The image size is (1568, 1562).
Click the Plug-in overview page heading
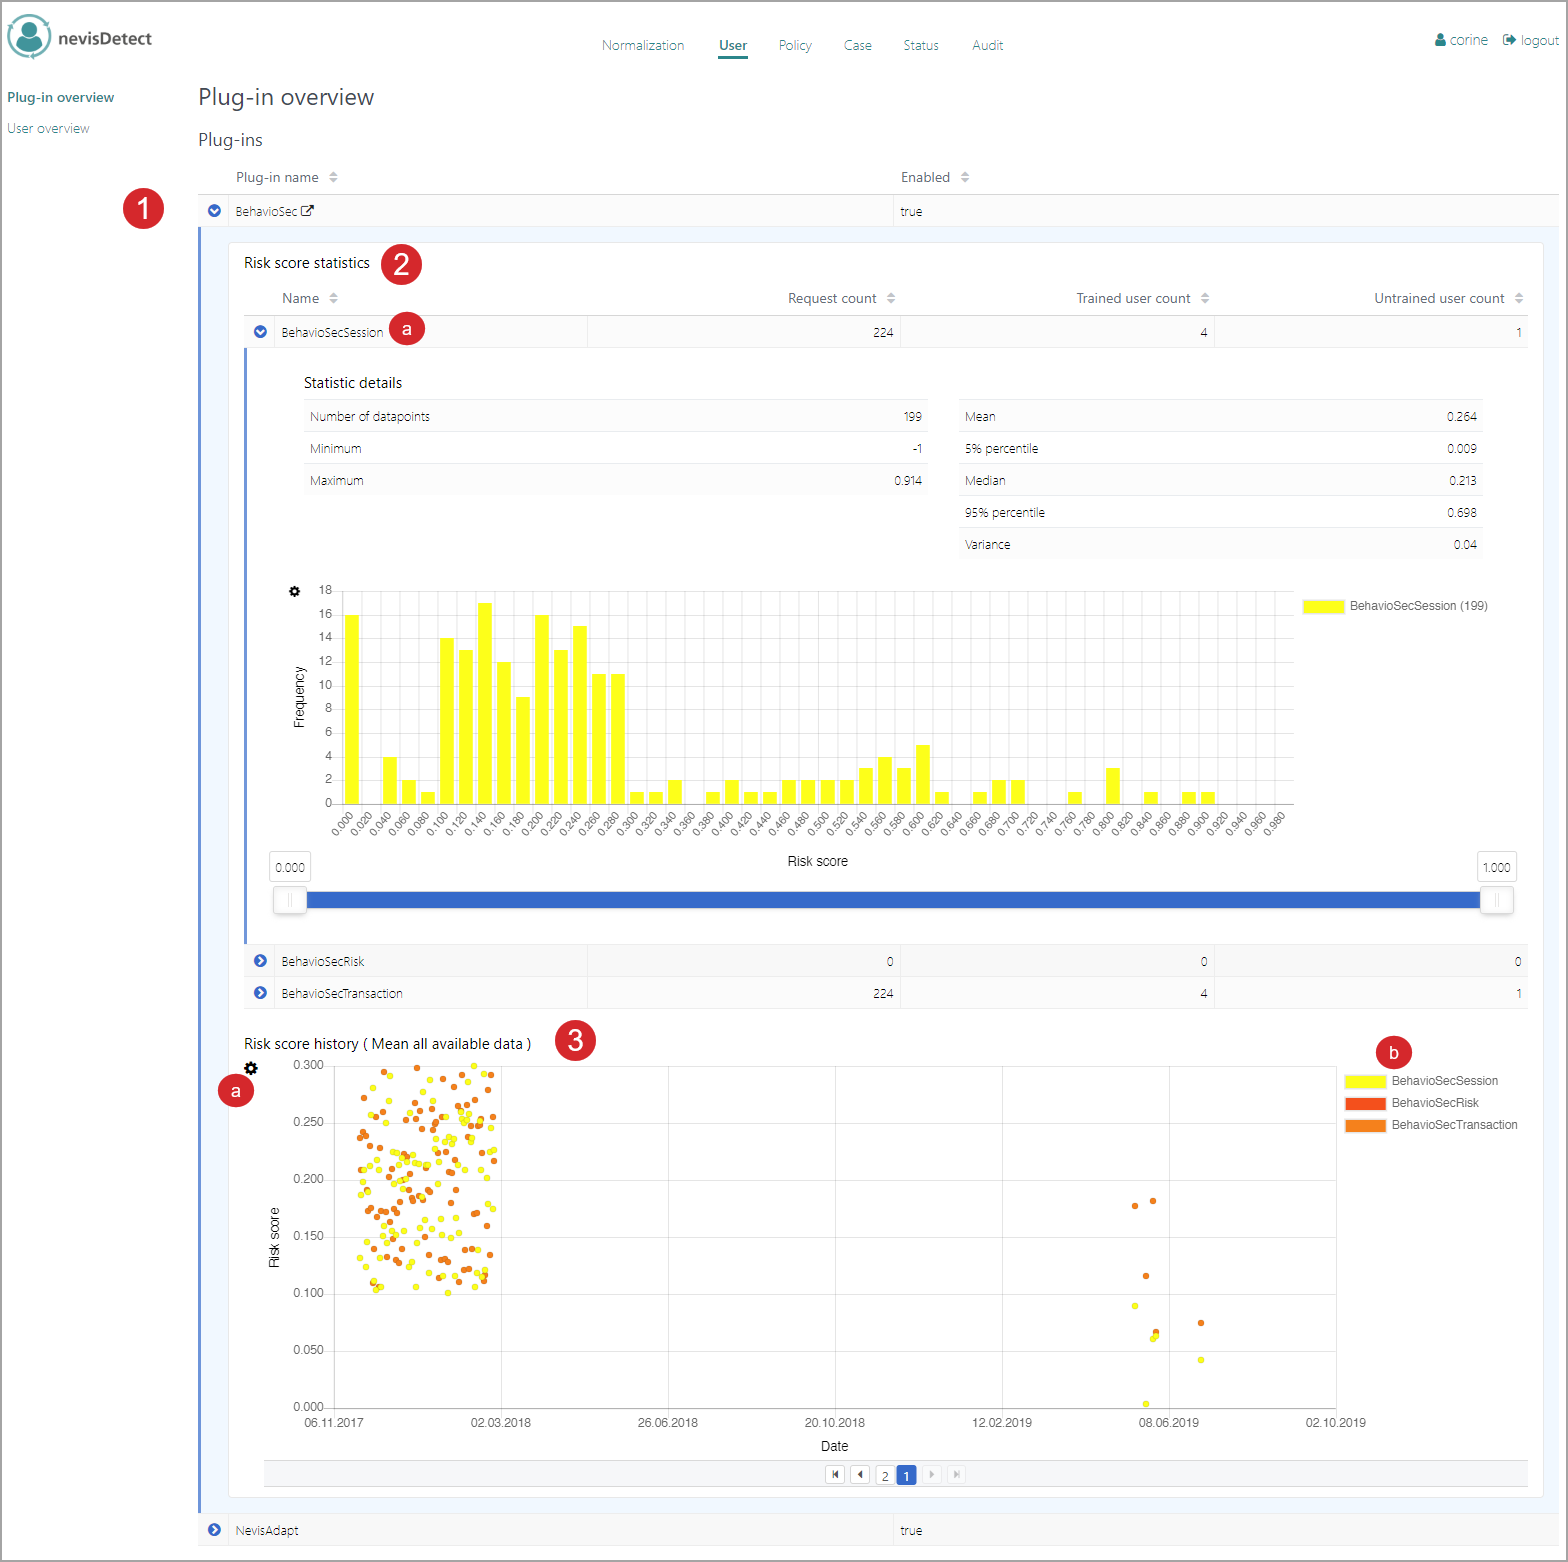point(286,97)
